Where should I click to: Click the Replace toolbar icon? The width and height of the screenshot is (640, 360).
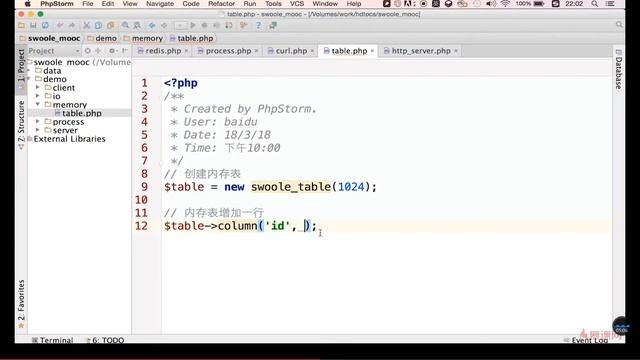[137, 25]
